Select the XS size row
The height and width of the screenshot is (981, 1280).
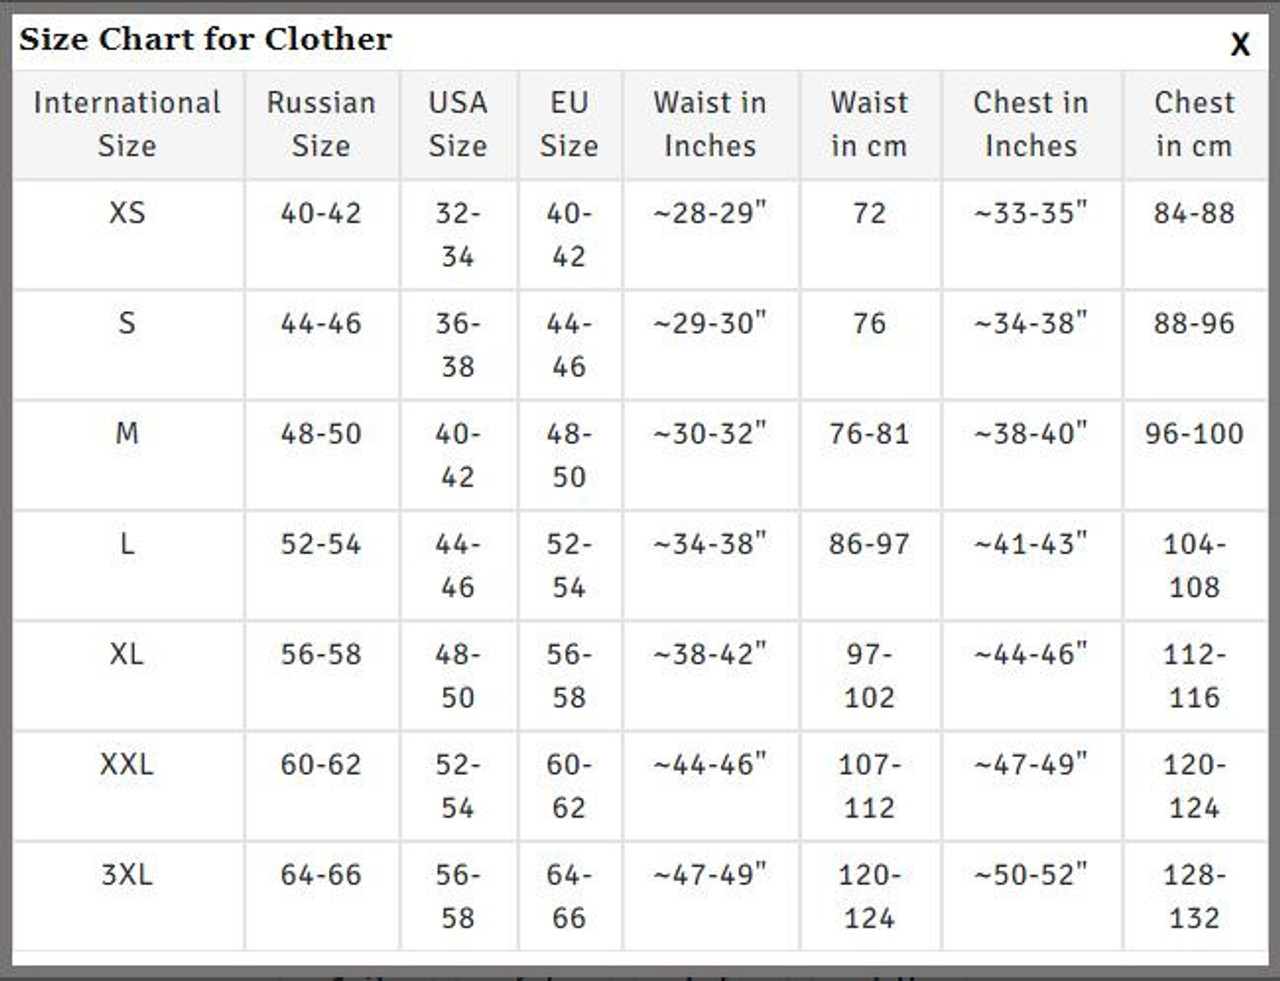127,213
